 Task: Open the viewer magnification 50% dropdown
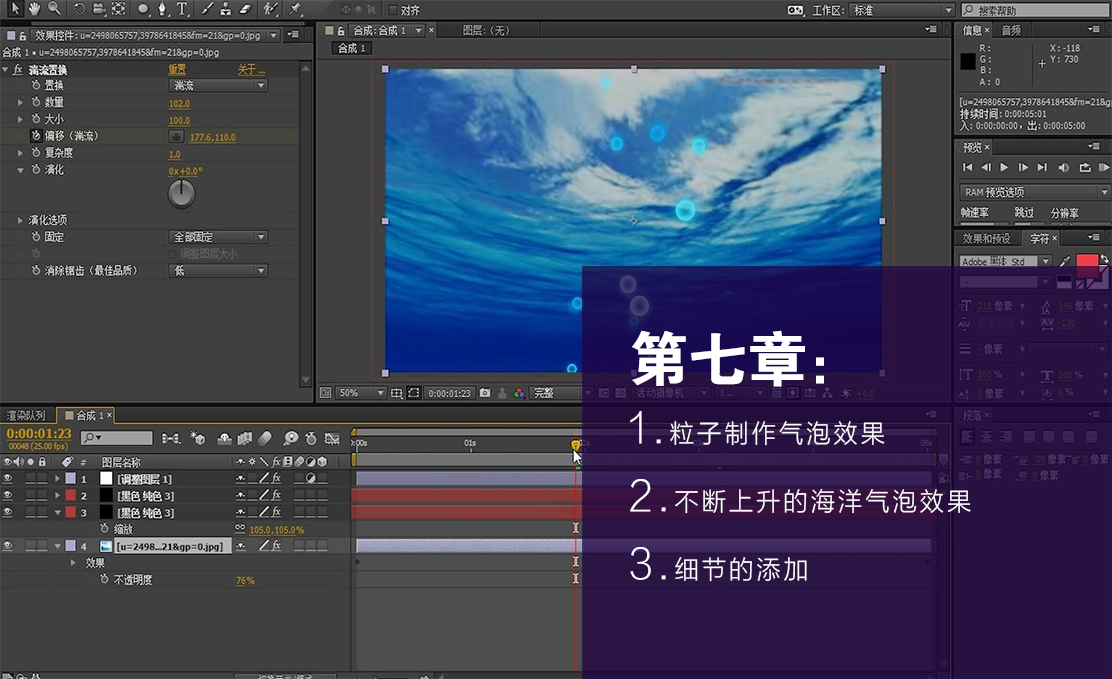361,392
